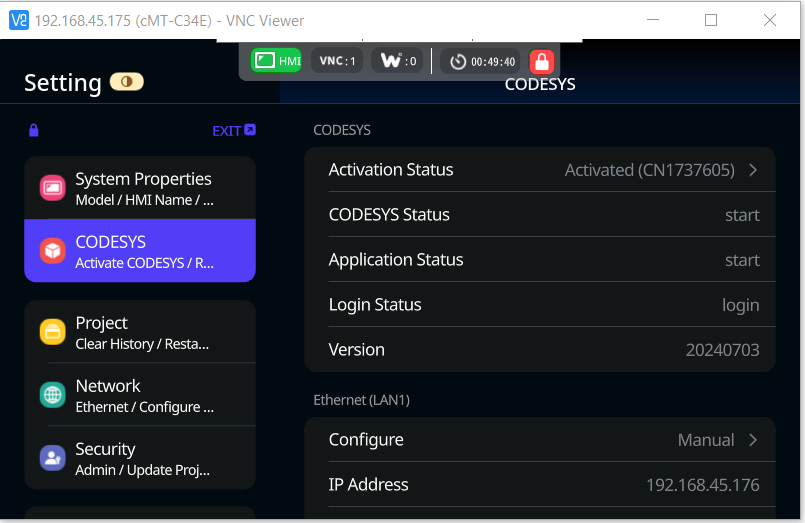
Task: Click the purple padlock icon in sidebar
Action: coord(34,130)
